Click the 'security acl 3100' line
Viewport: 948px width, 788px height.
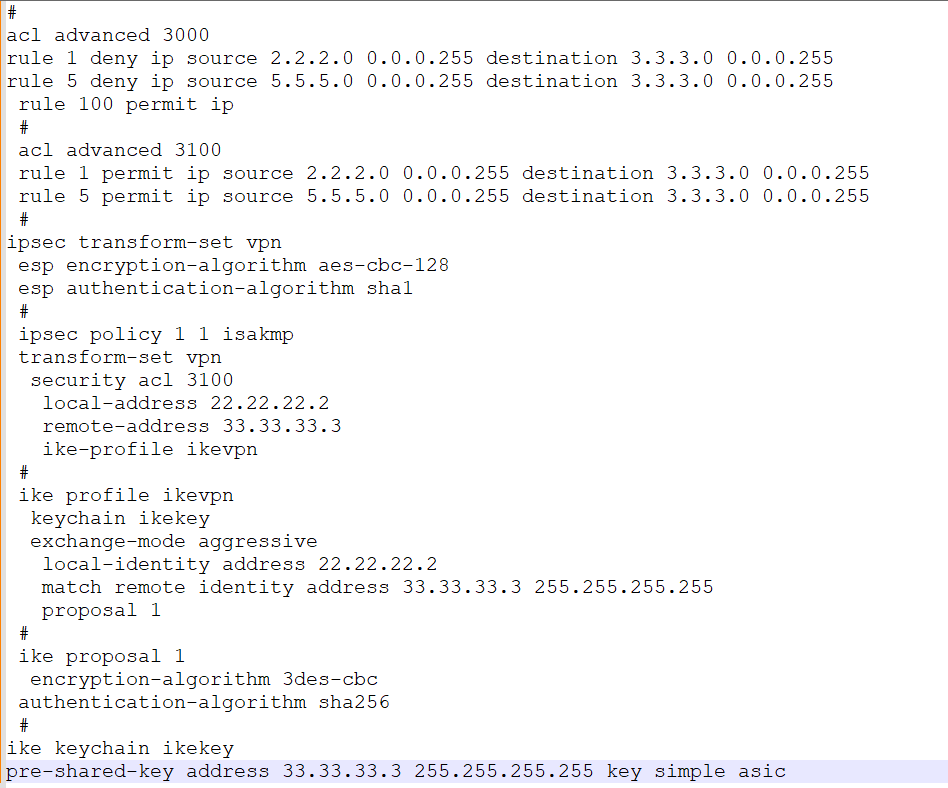tap(131, 380)
